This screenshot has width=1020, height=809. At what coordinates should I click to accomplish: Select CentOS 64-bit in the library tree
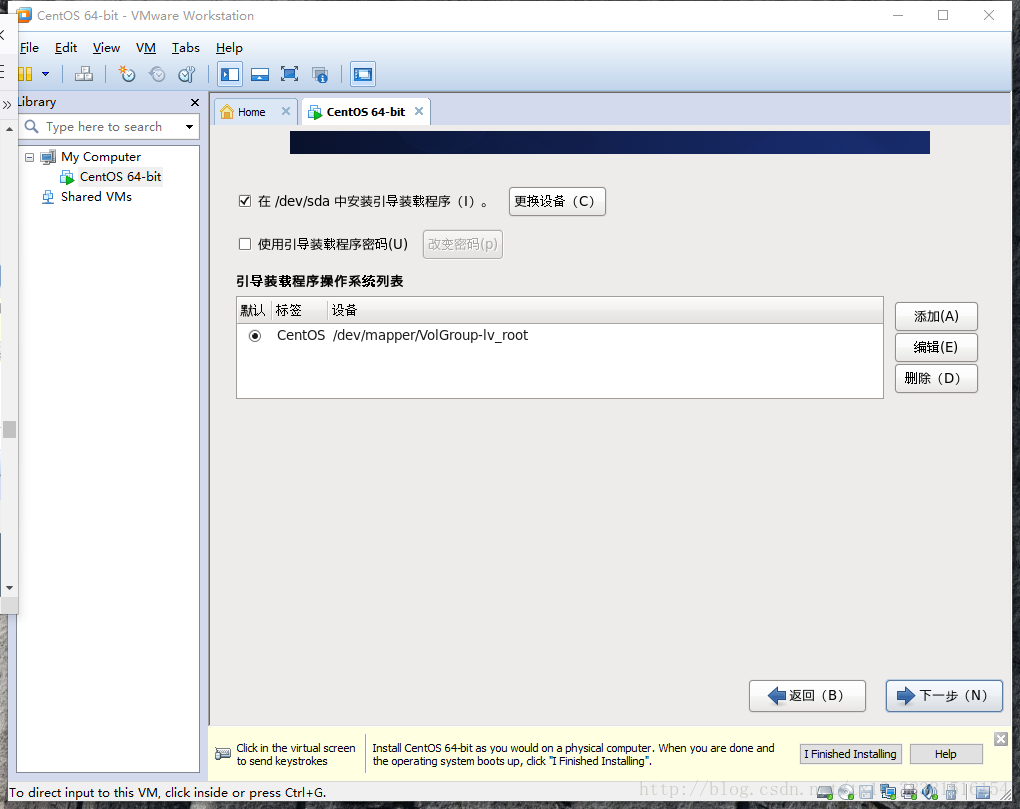click(x=120, y=177)
